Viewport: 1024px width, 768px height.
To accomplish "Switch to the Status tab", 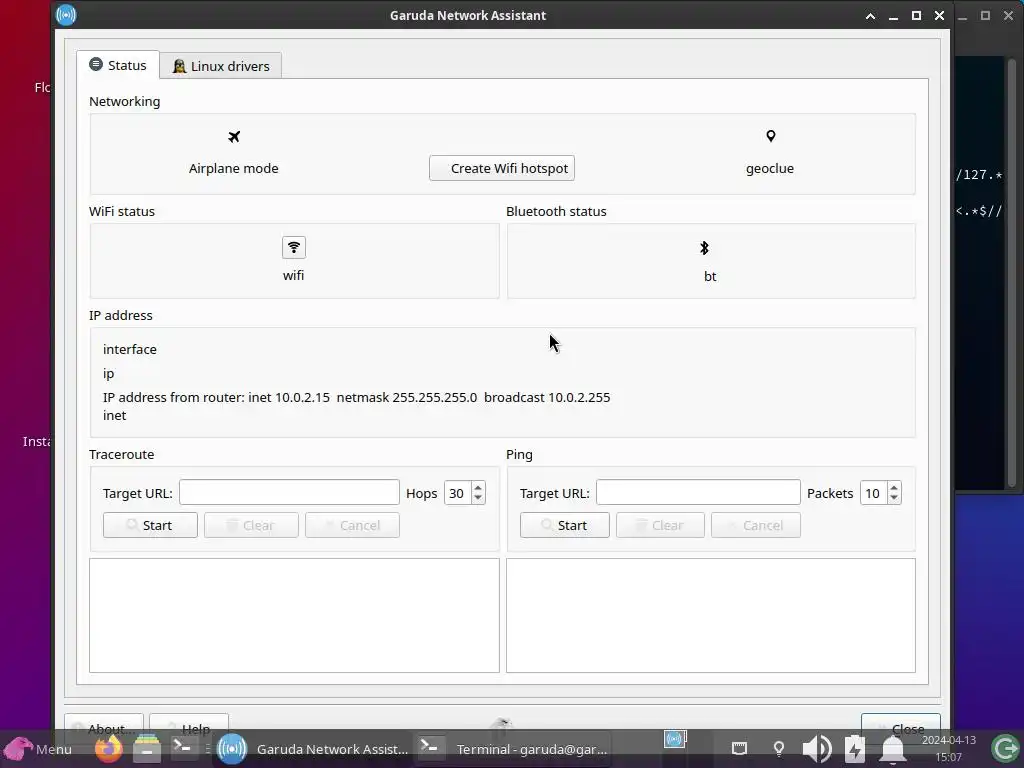I will coord(118,65).
